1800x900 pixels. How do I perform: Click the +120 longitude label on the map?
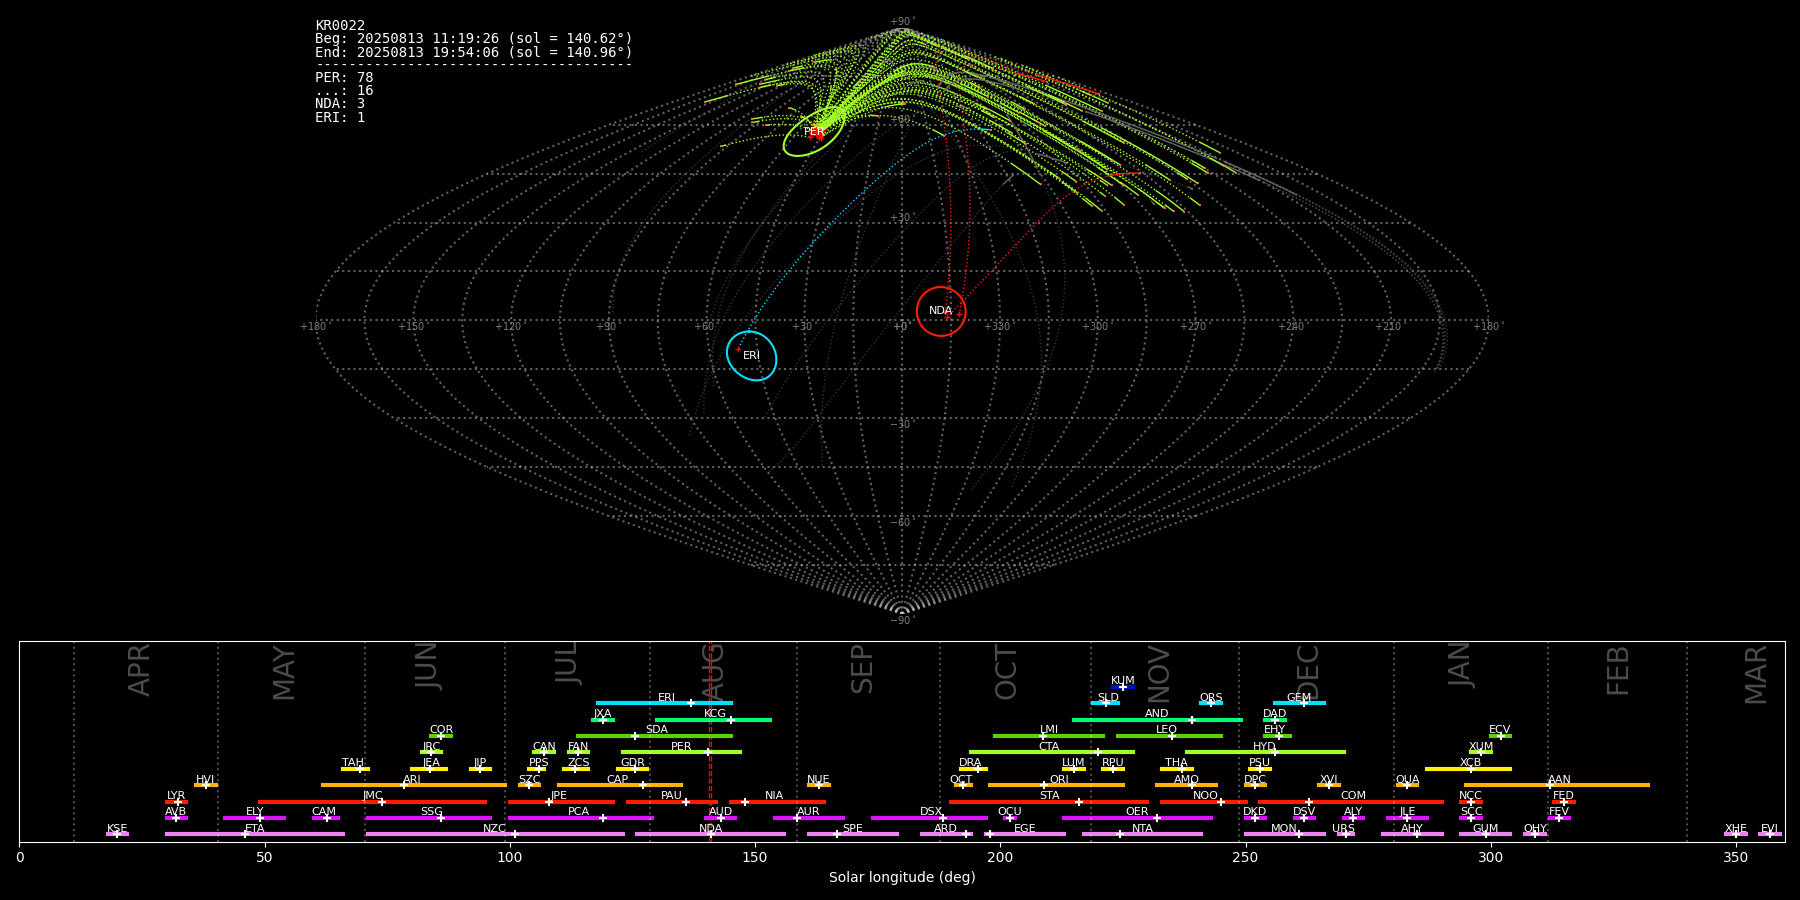(x=508, y=326)
